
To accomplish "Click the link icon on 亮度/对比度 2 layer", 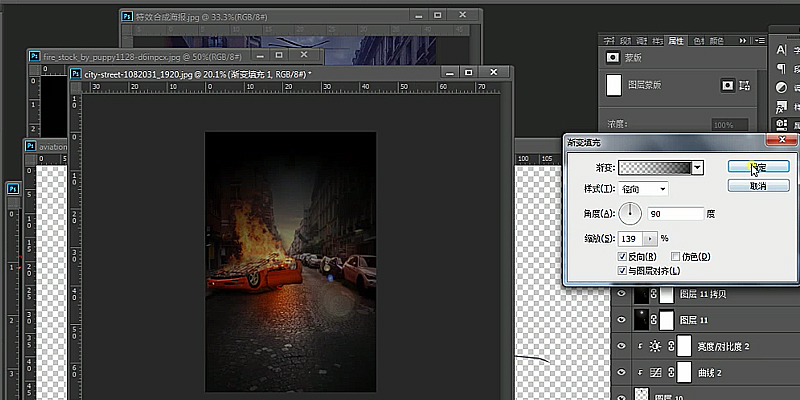I will click(x=671, y=346).
